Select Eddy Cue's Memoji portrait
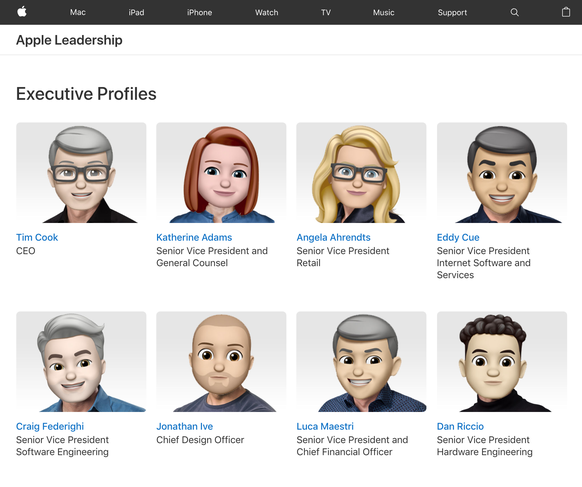Image resolution: width=582 pixels, height=487 pixels. tap(501, 173)
